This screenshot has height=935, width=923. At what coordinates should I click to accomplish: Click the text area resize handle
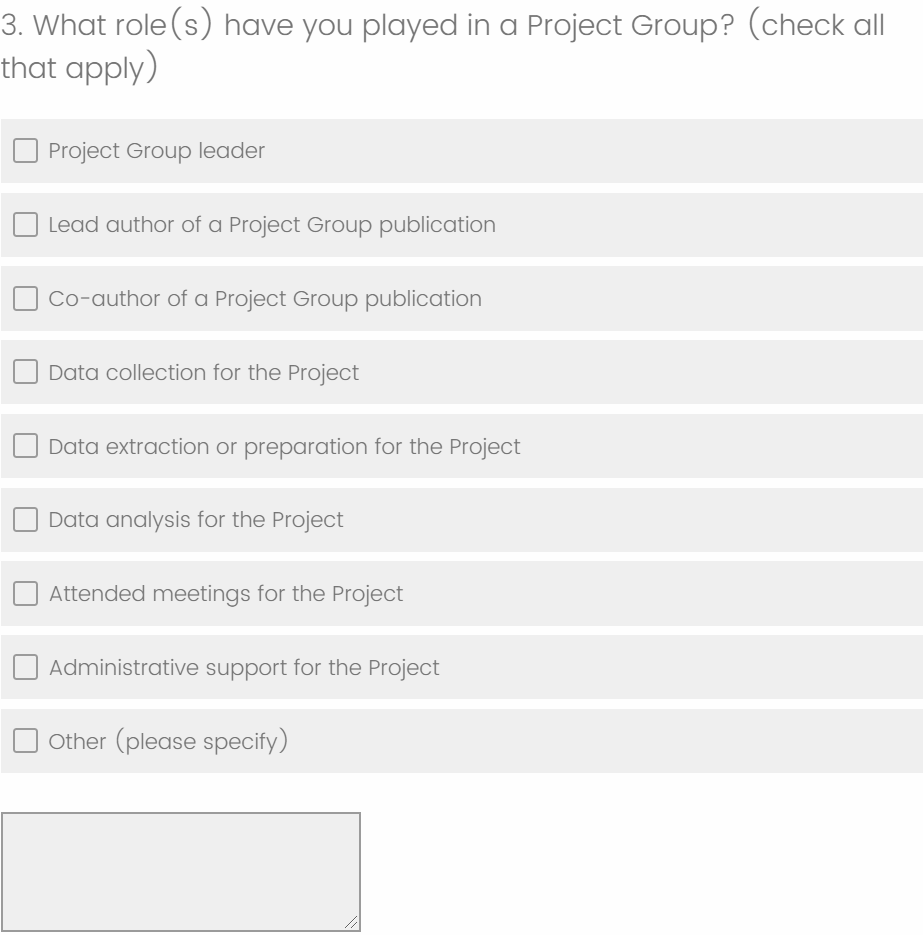[x=351, y=923]
